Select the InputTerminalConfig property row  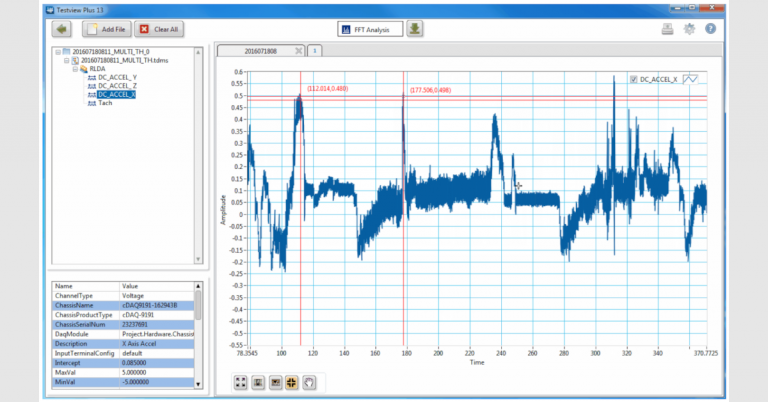coord(123,353)
